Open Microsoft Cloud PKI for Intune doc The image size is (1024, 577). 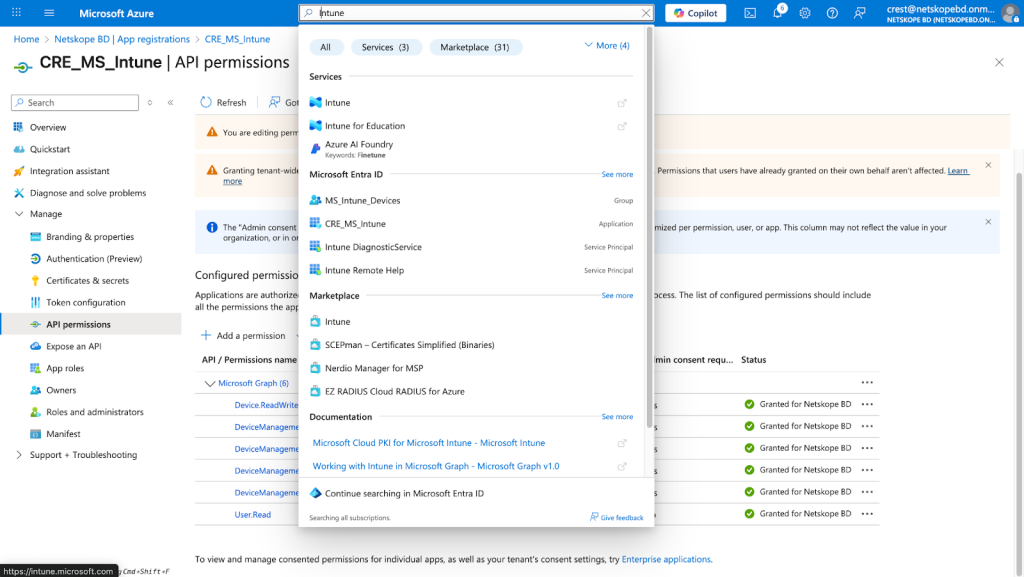point(428,443)
